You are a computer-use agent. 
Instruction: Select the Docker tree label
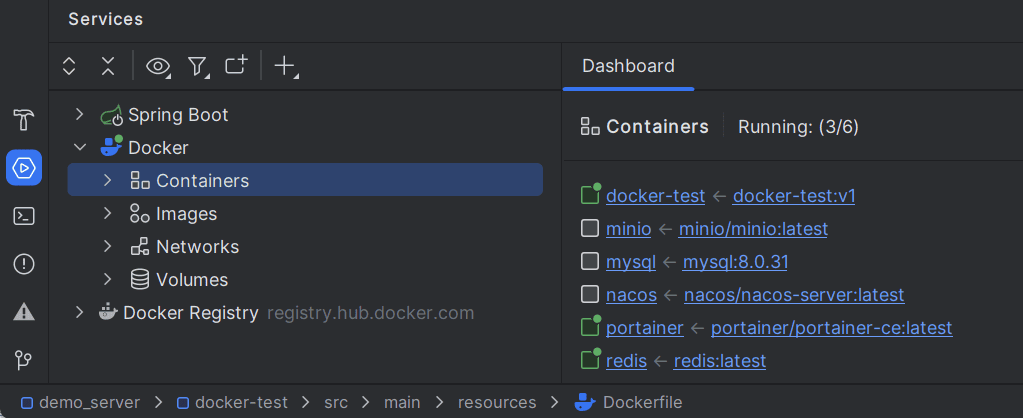pos(159,148)
